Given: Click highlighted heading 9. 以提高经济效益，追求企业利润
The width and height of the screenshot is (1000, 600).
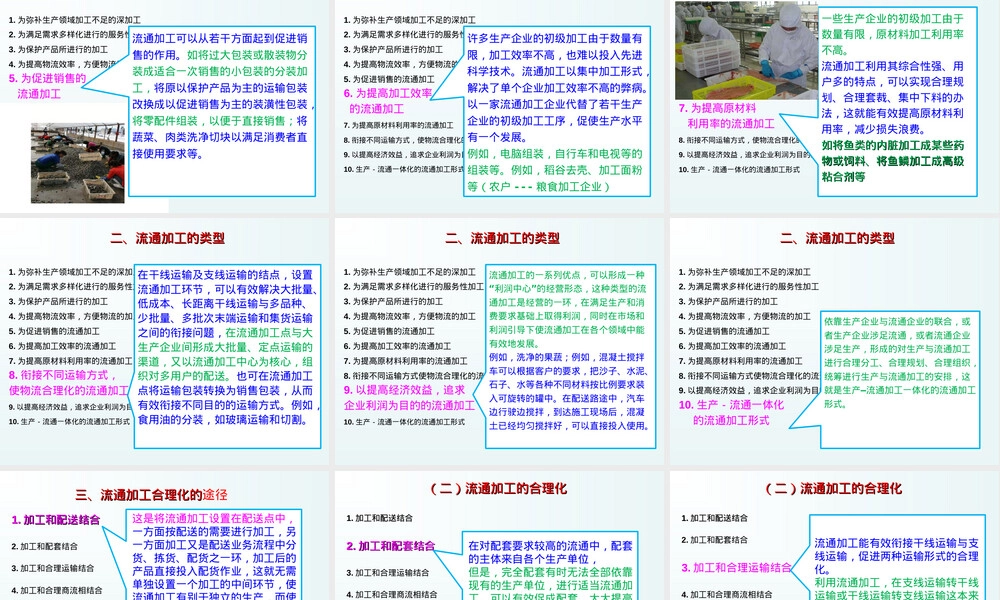Looking at the screenshot, I should (409, 397).
